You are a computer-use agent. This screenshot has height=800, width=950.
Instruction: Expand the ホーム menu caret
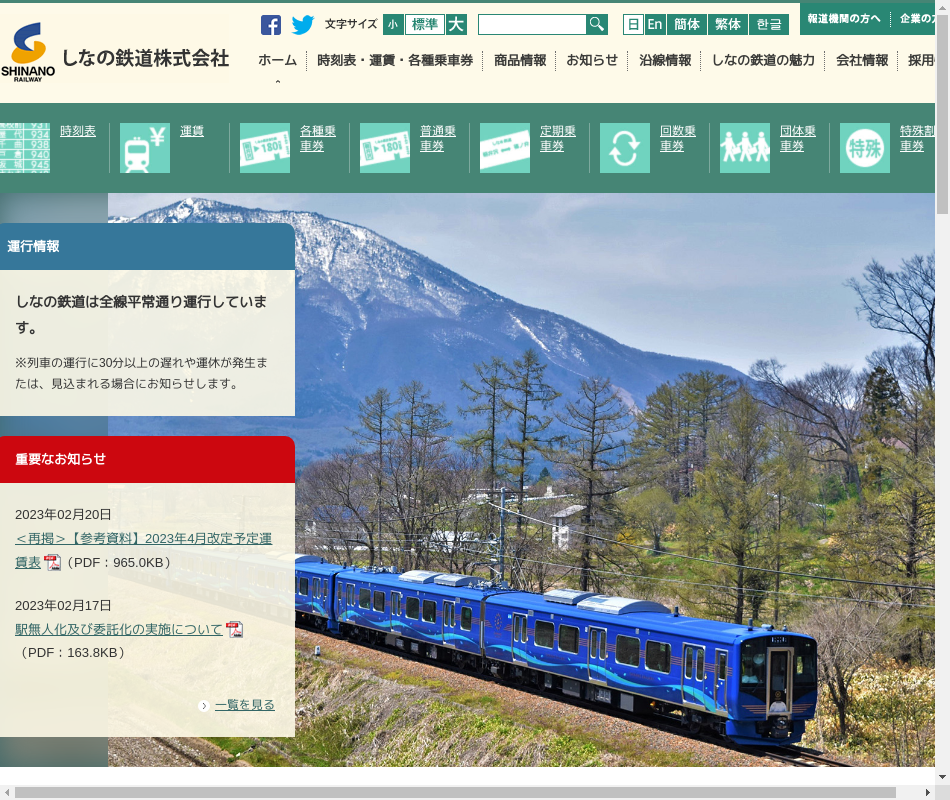coord(278,84)
